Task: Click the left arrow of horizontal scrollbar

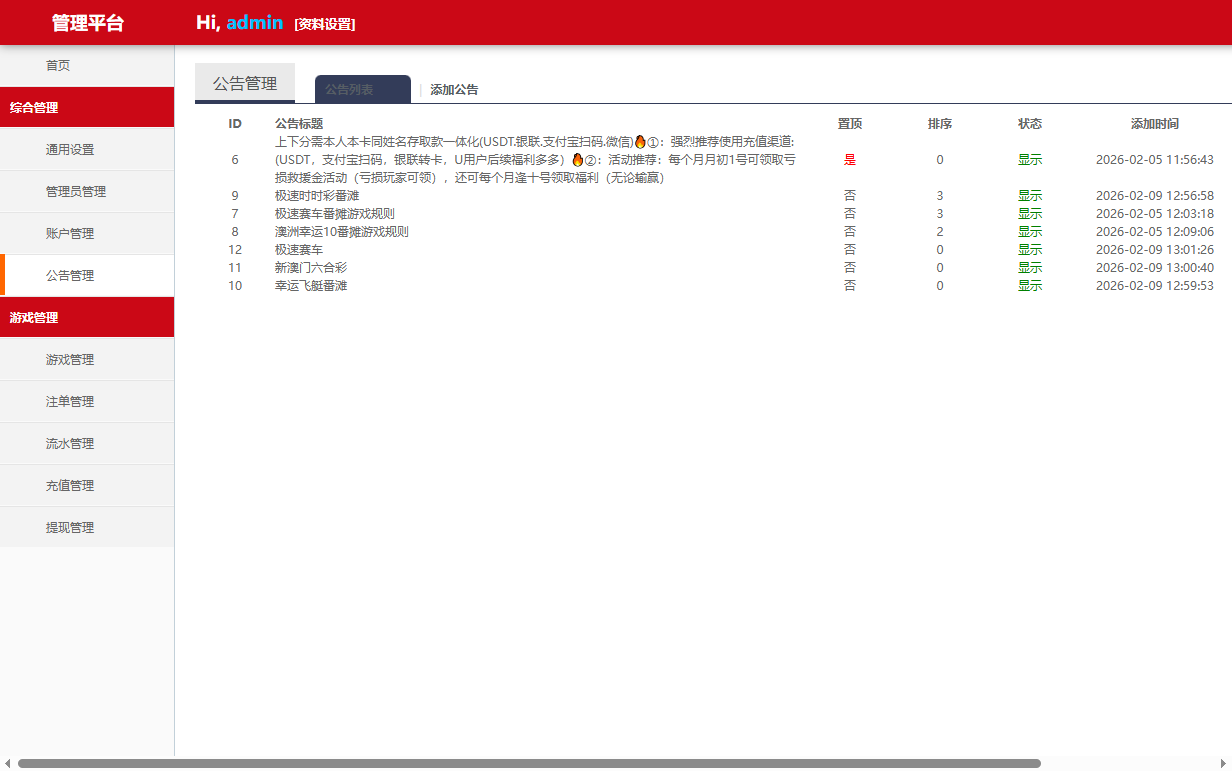Action: [8, 763]
